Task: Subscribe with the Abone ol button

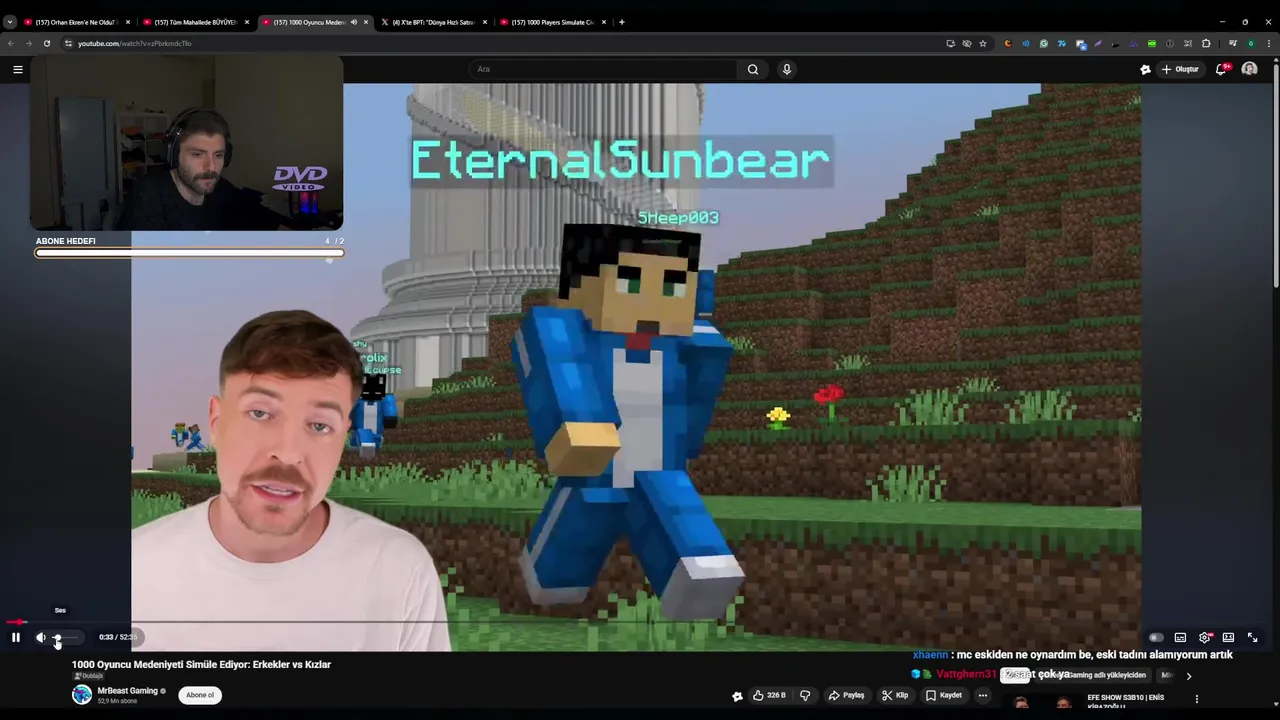Action: point(200,695)
